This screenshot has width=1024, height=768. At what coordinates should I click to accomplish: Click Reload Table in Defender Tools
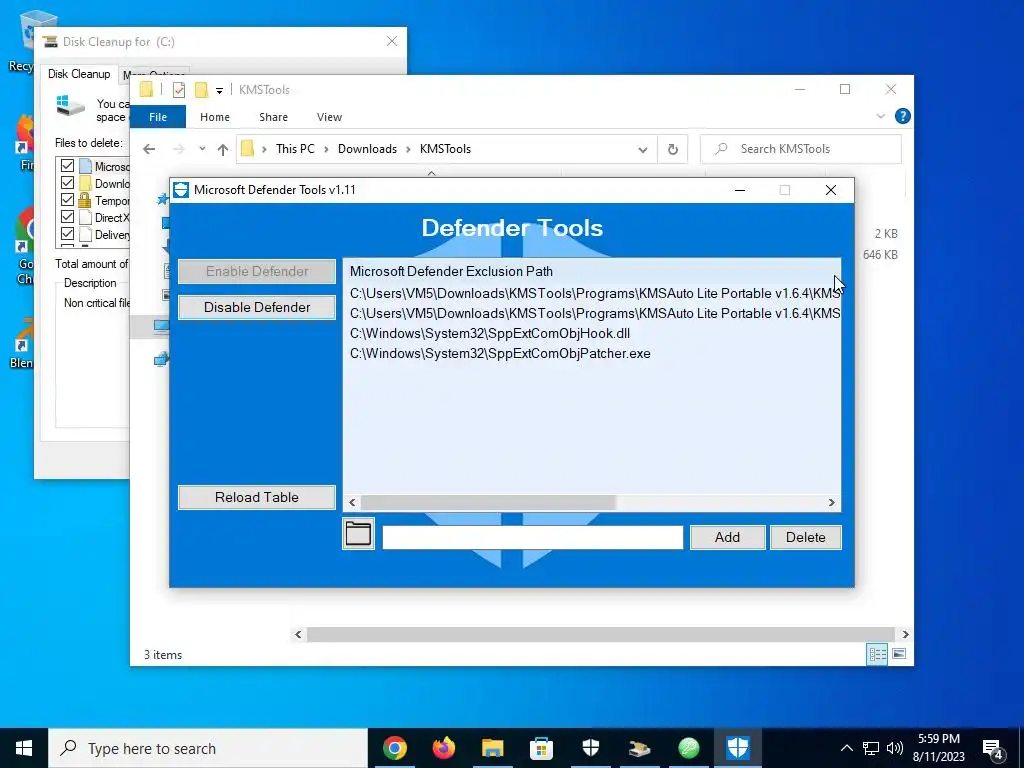click(x=257, y=497)
